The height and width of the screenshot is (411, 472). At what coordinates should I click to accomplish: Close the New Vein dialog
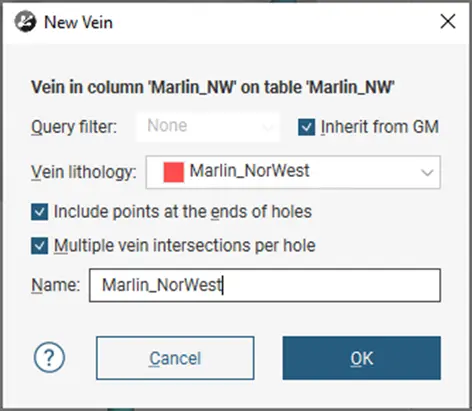(x=448, y=22)
